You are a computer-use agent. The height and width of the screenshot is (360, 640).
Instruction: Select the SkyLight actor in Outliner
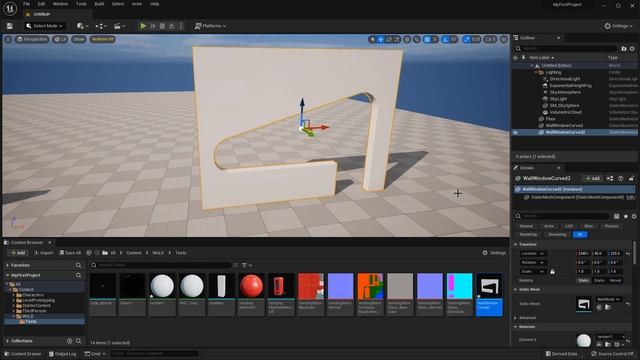[558, 99]
